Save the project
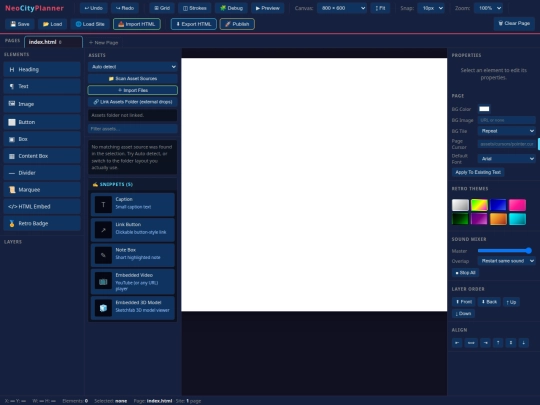 20,24
